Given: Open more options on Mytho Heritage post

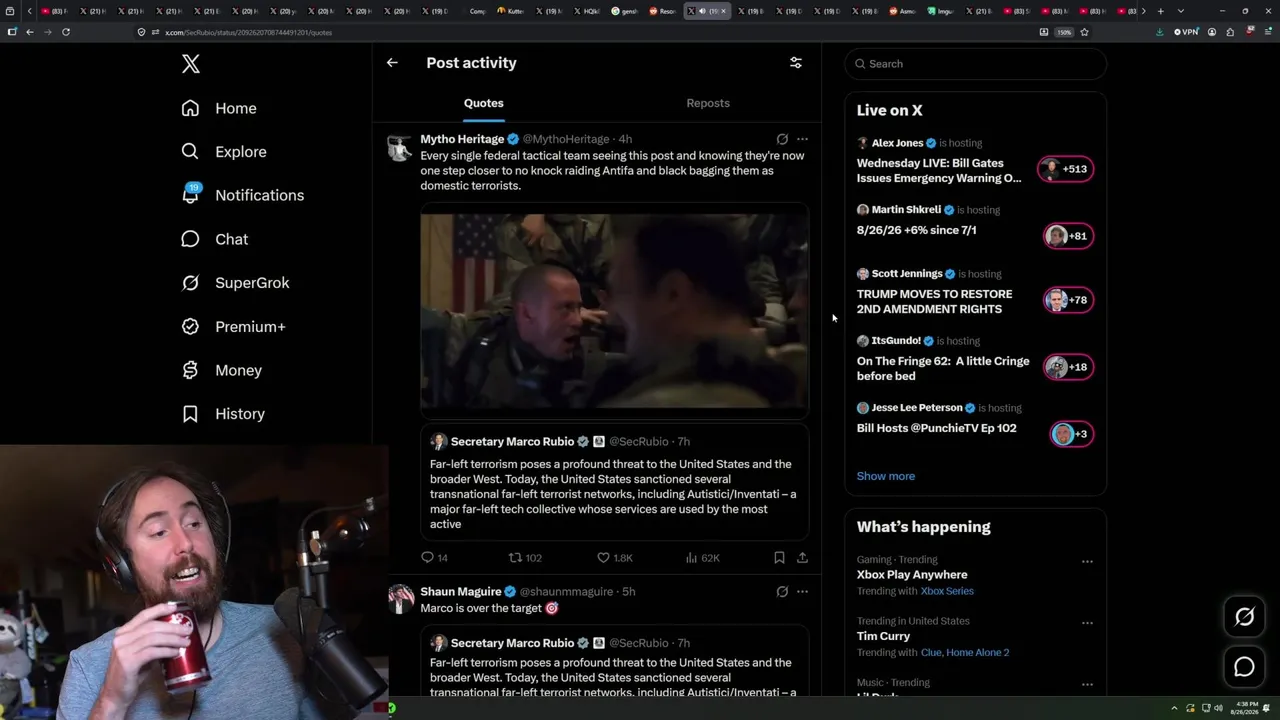Looking at the screenshot, I should [x=802, y=139].
